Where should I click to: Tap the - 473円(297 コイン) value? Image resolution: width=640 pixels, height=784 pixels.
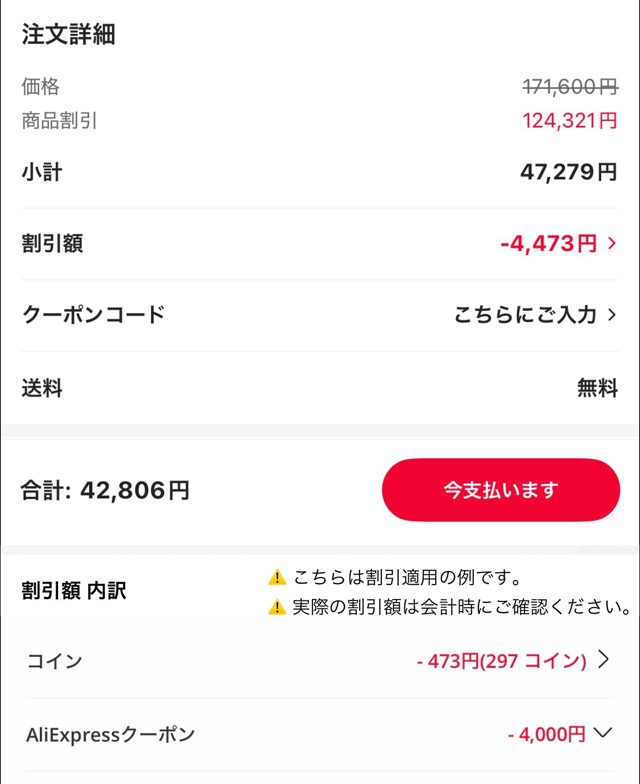click(500, 661)
